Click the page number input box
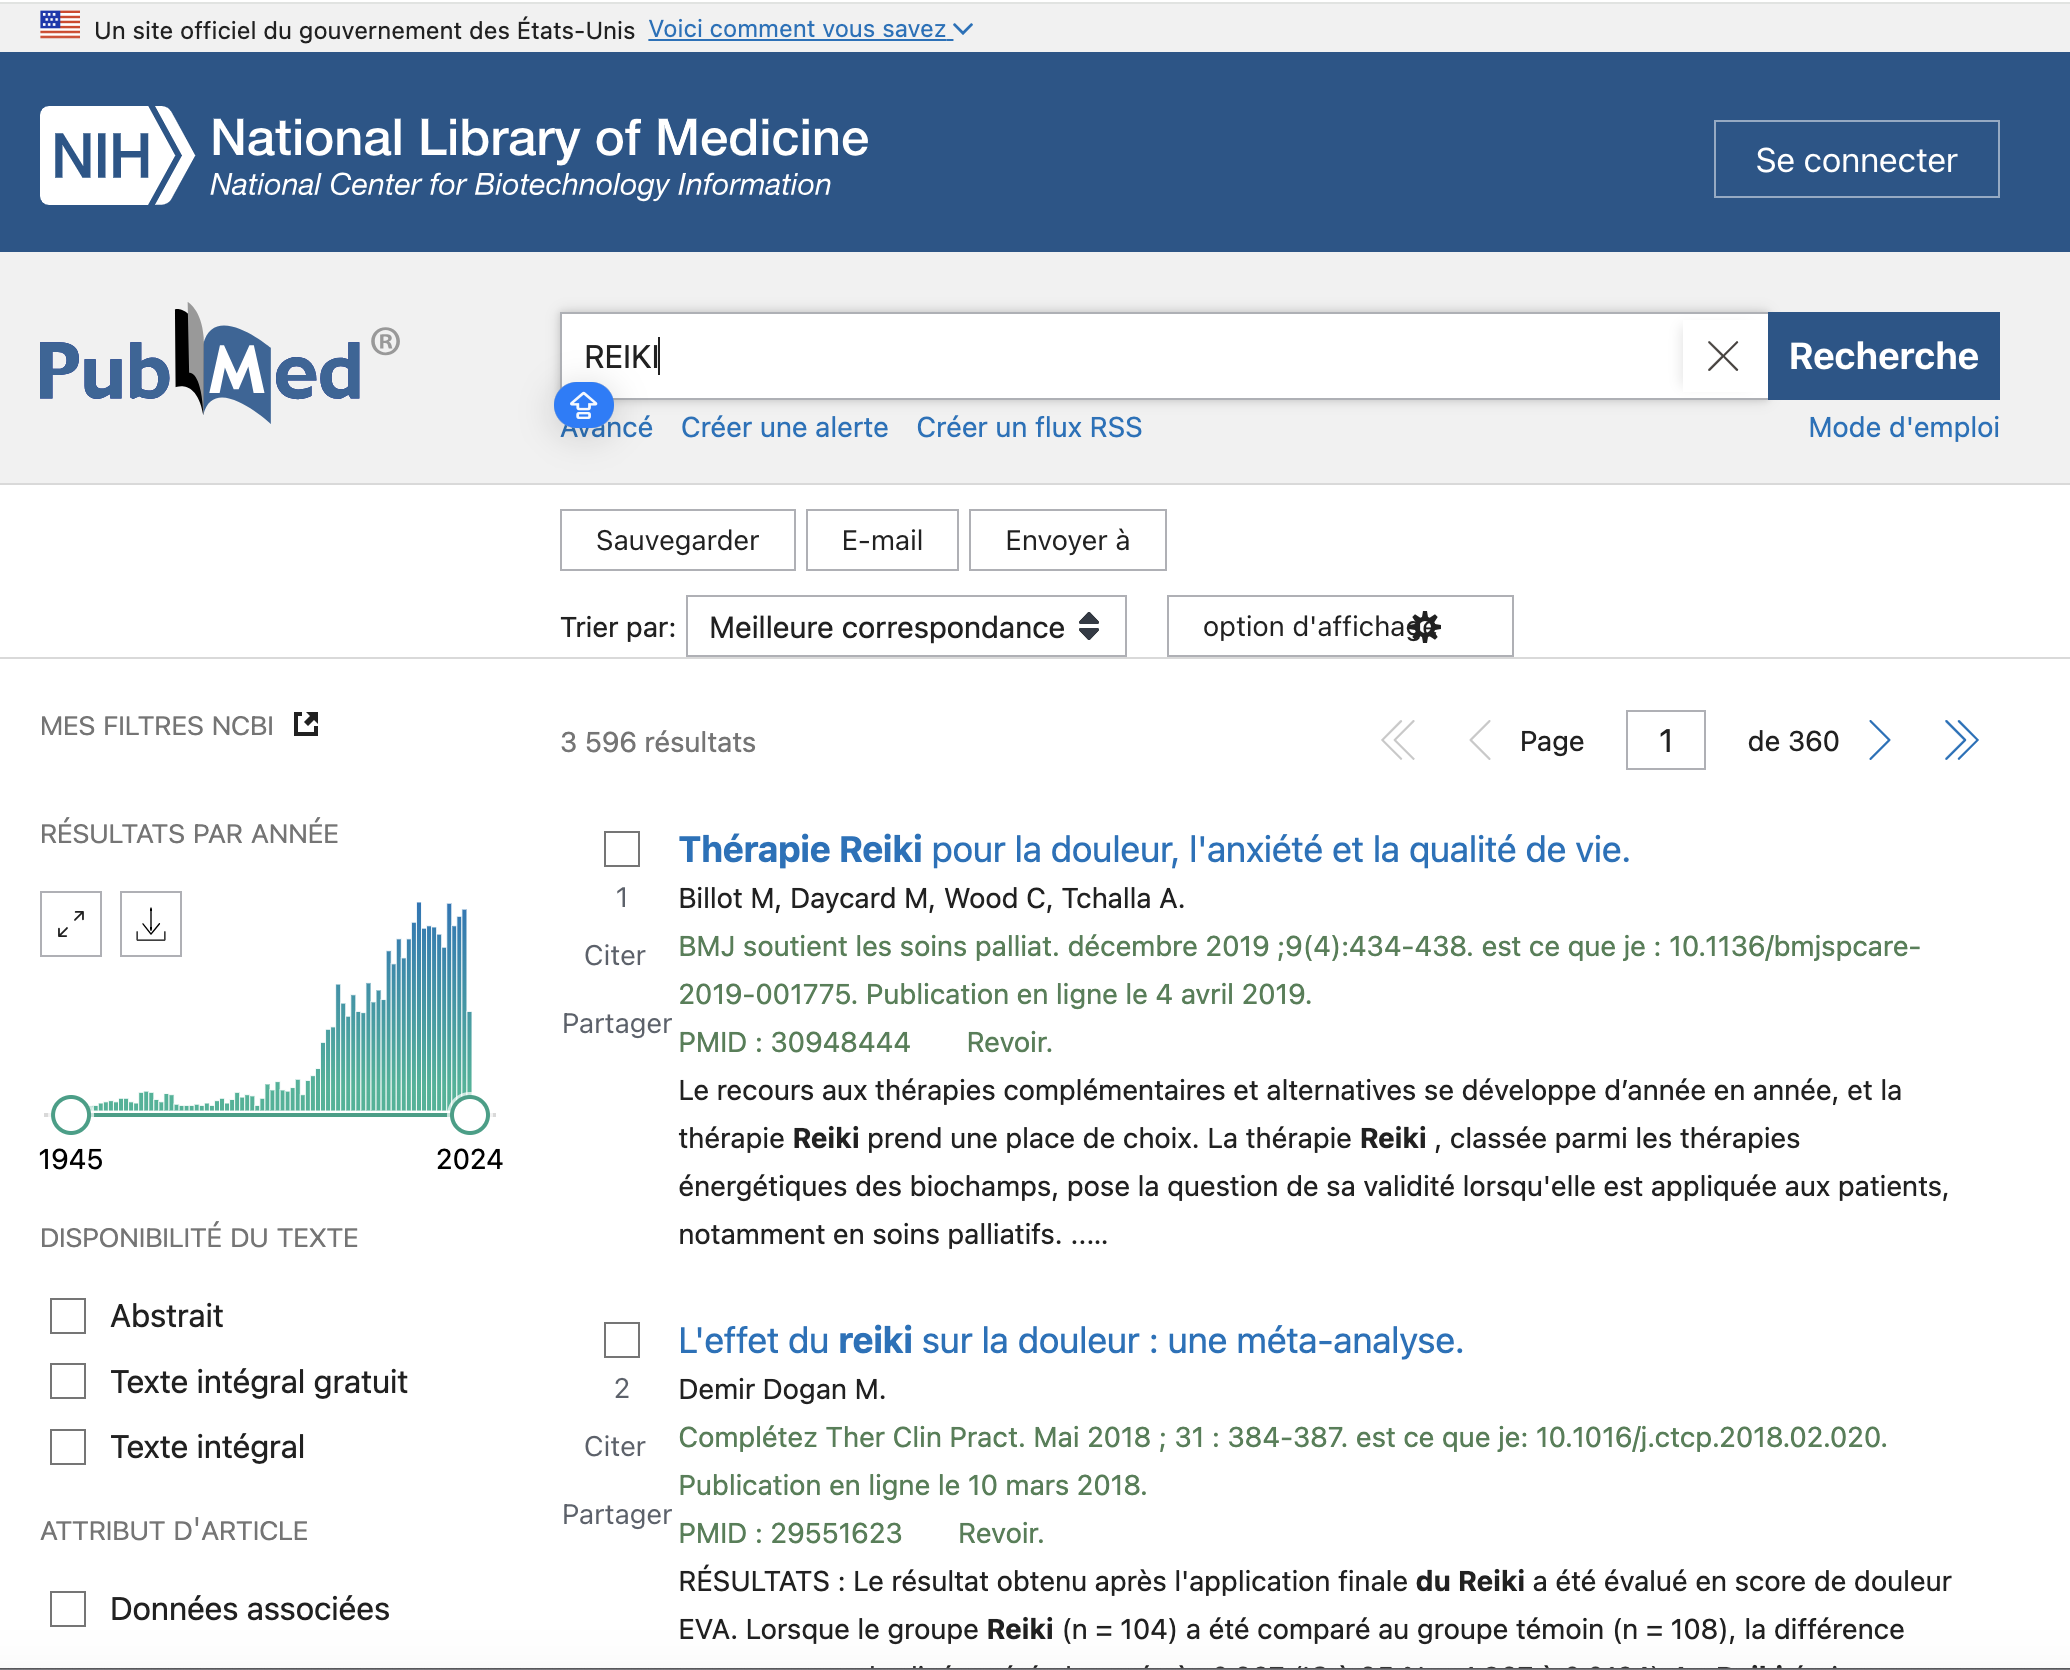Screen dimensions: 2070x1670 click(1666, 741)
